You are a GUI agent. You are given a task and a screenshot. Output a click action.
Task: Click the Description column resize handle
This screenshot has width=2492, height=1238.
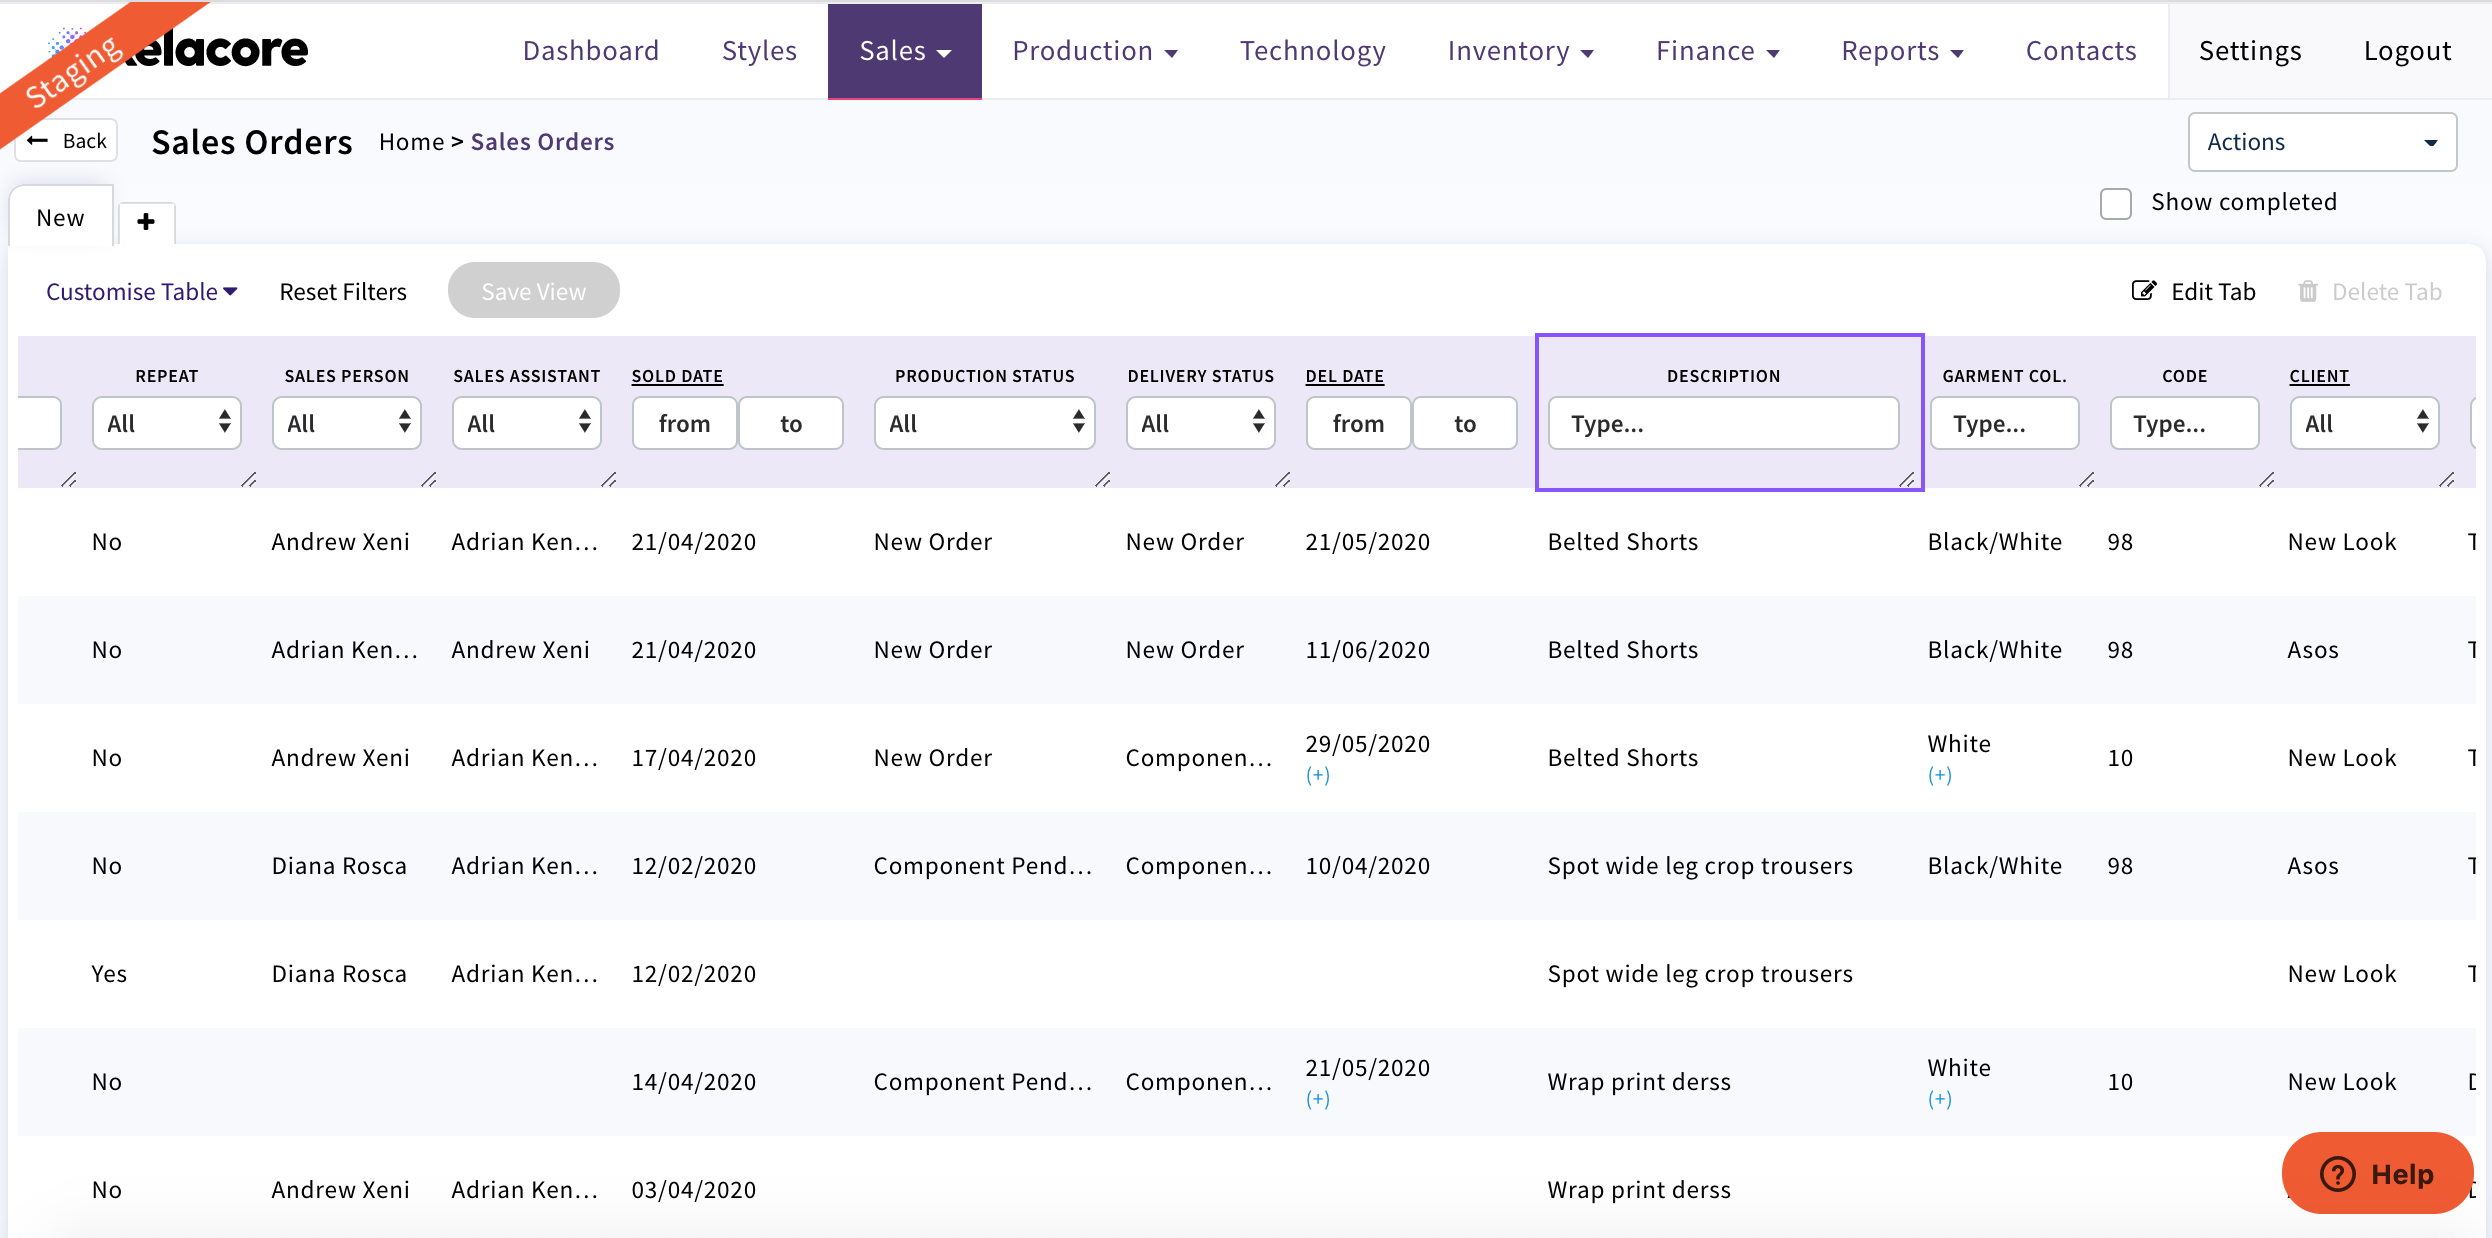pos(1907,479)
